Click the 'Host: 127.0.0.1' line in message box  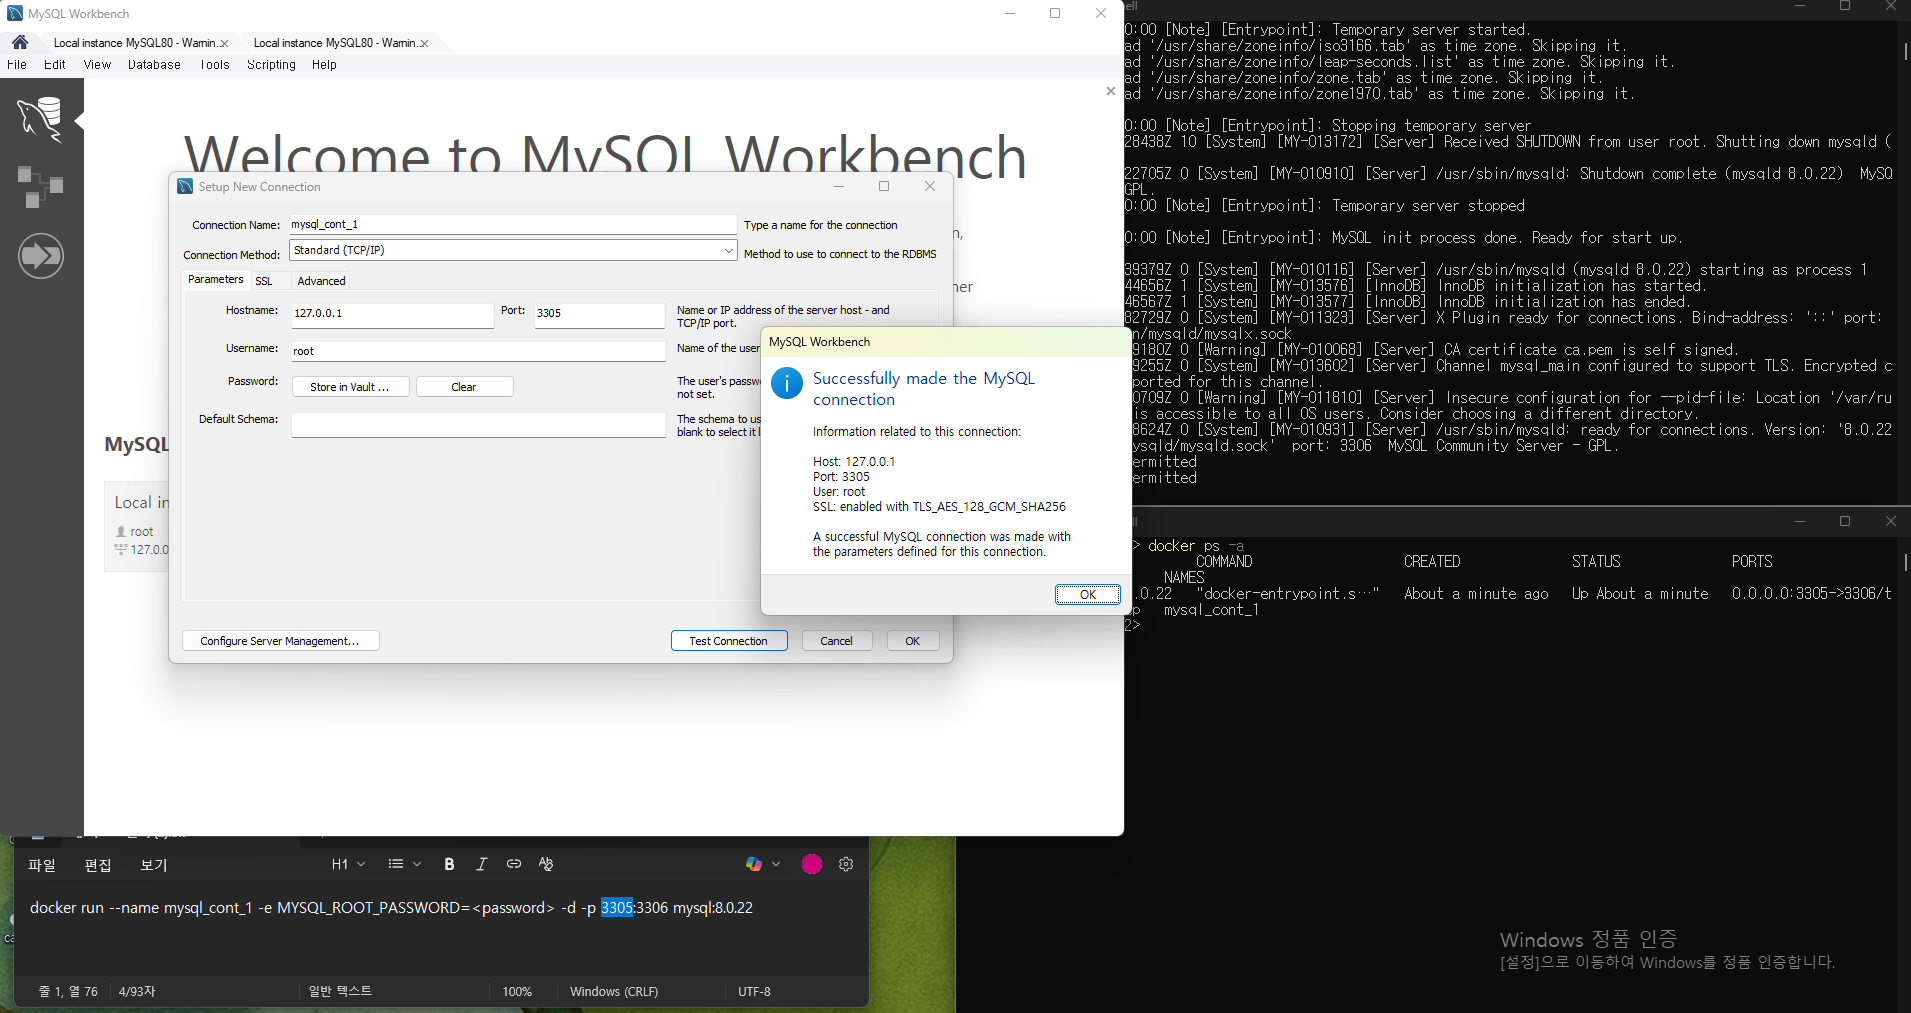click(854, 462)
